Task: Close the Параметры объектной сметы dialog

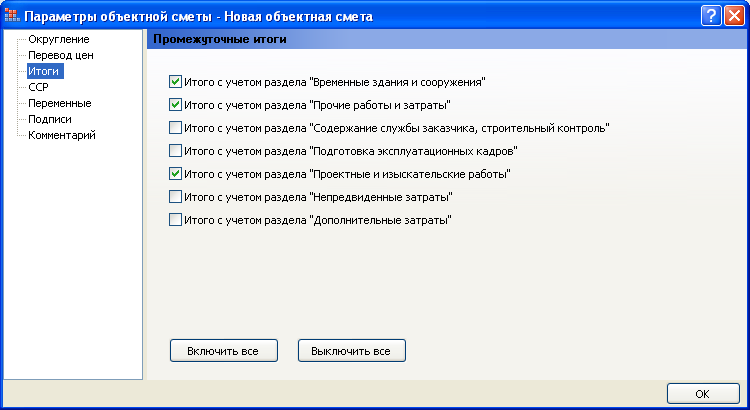Action: (x=734, y=16)
